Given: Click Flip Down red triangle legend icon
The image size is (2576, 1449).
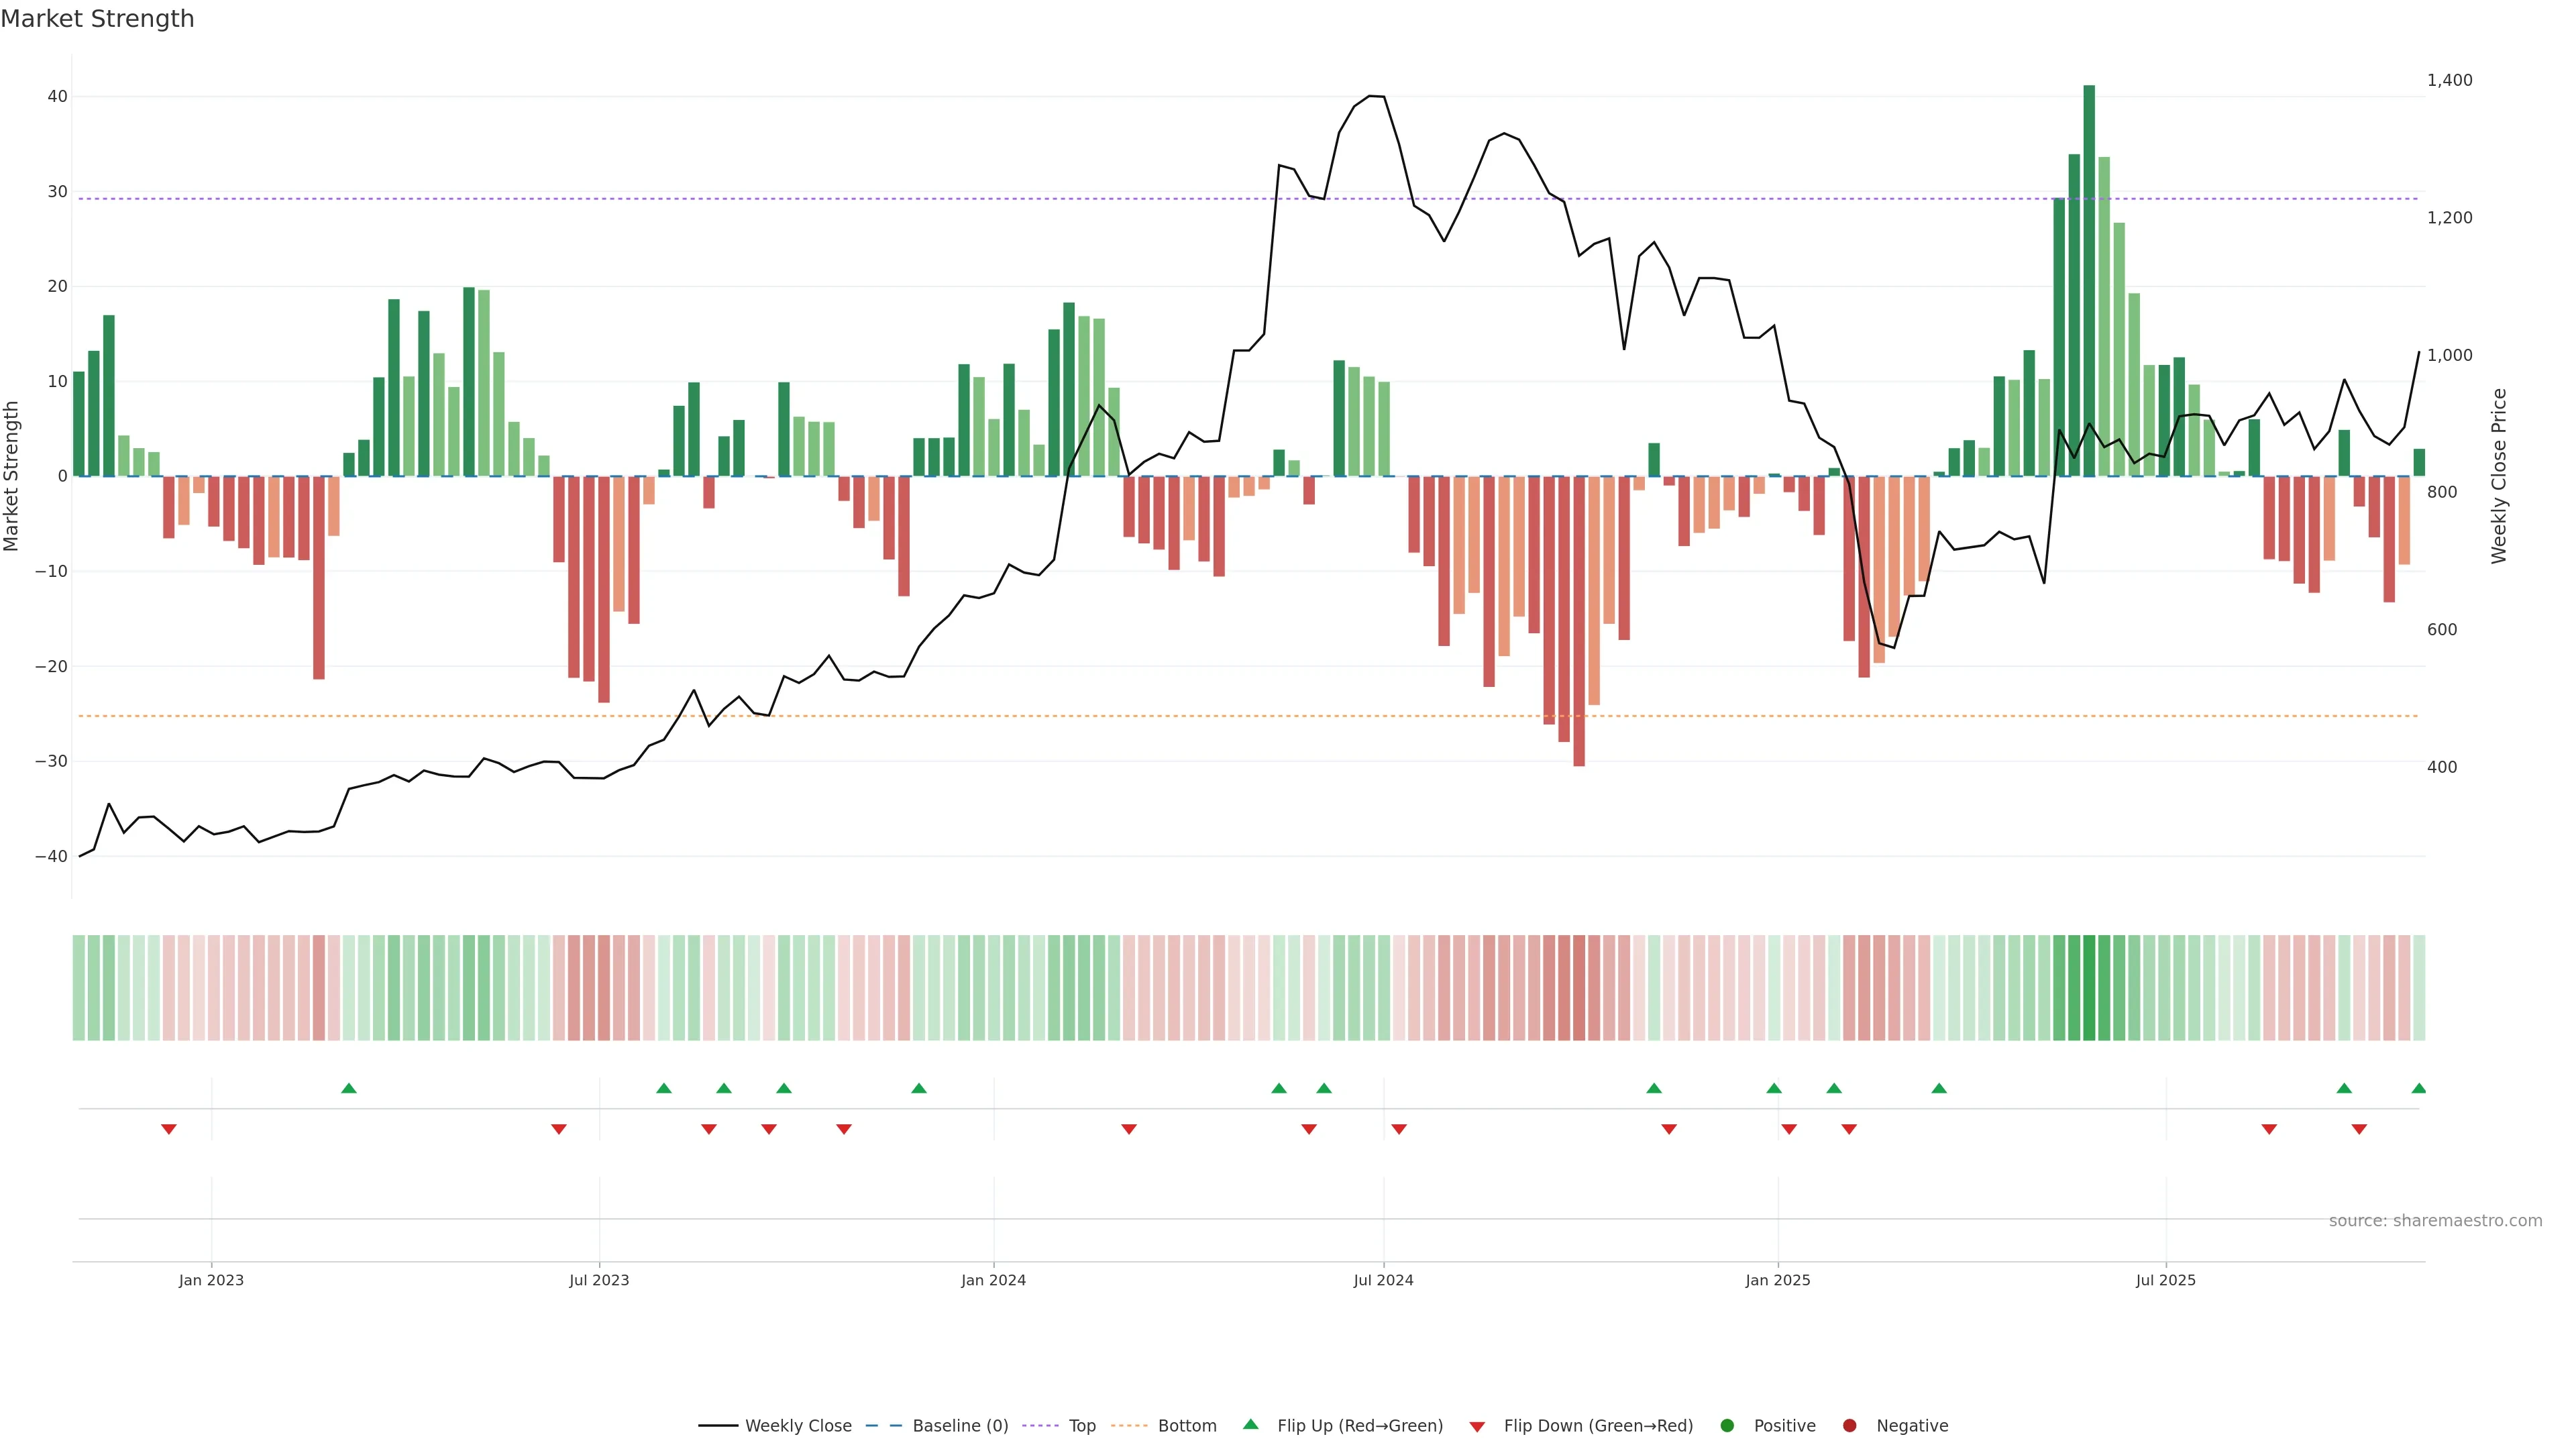Looking at the screenshot, I should [x=1477, y=1426].
